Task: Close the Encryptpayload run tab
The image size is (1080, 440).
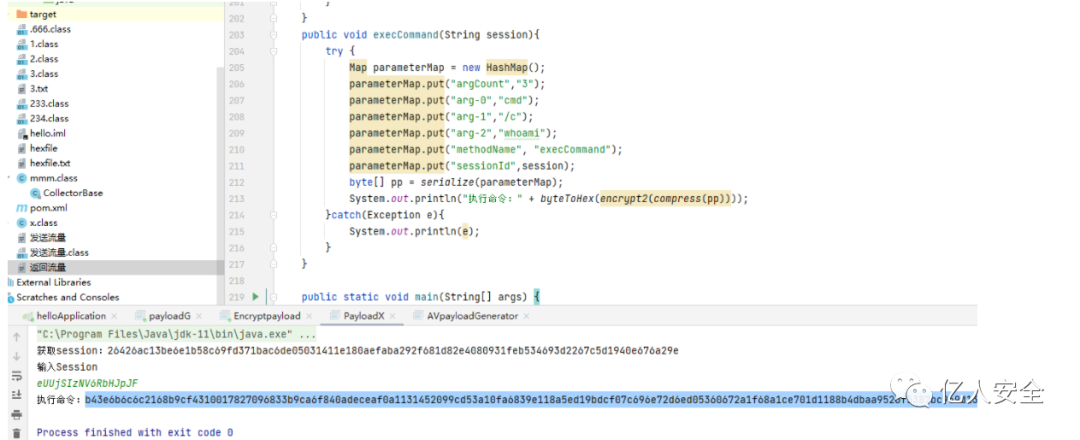Action: [x=309, y=316]
